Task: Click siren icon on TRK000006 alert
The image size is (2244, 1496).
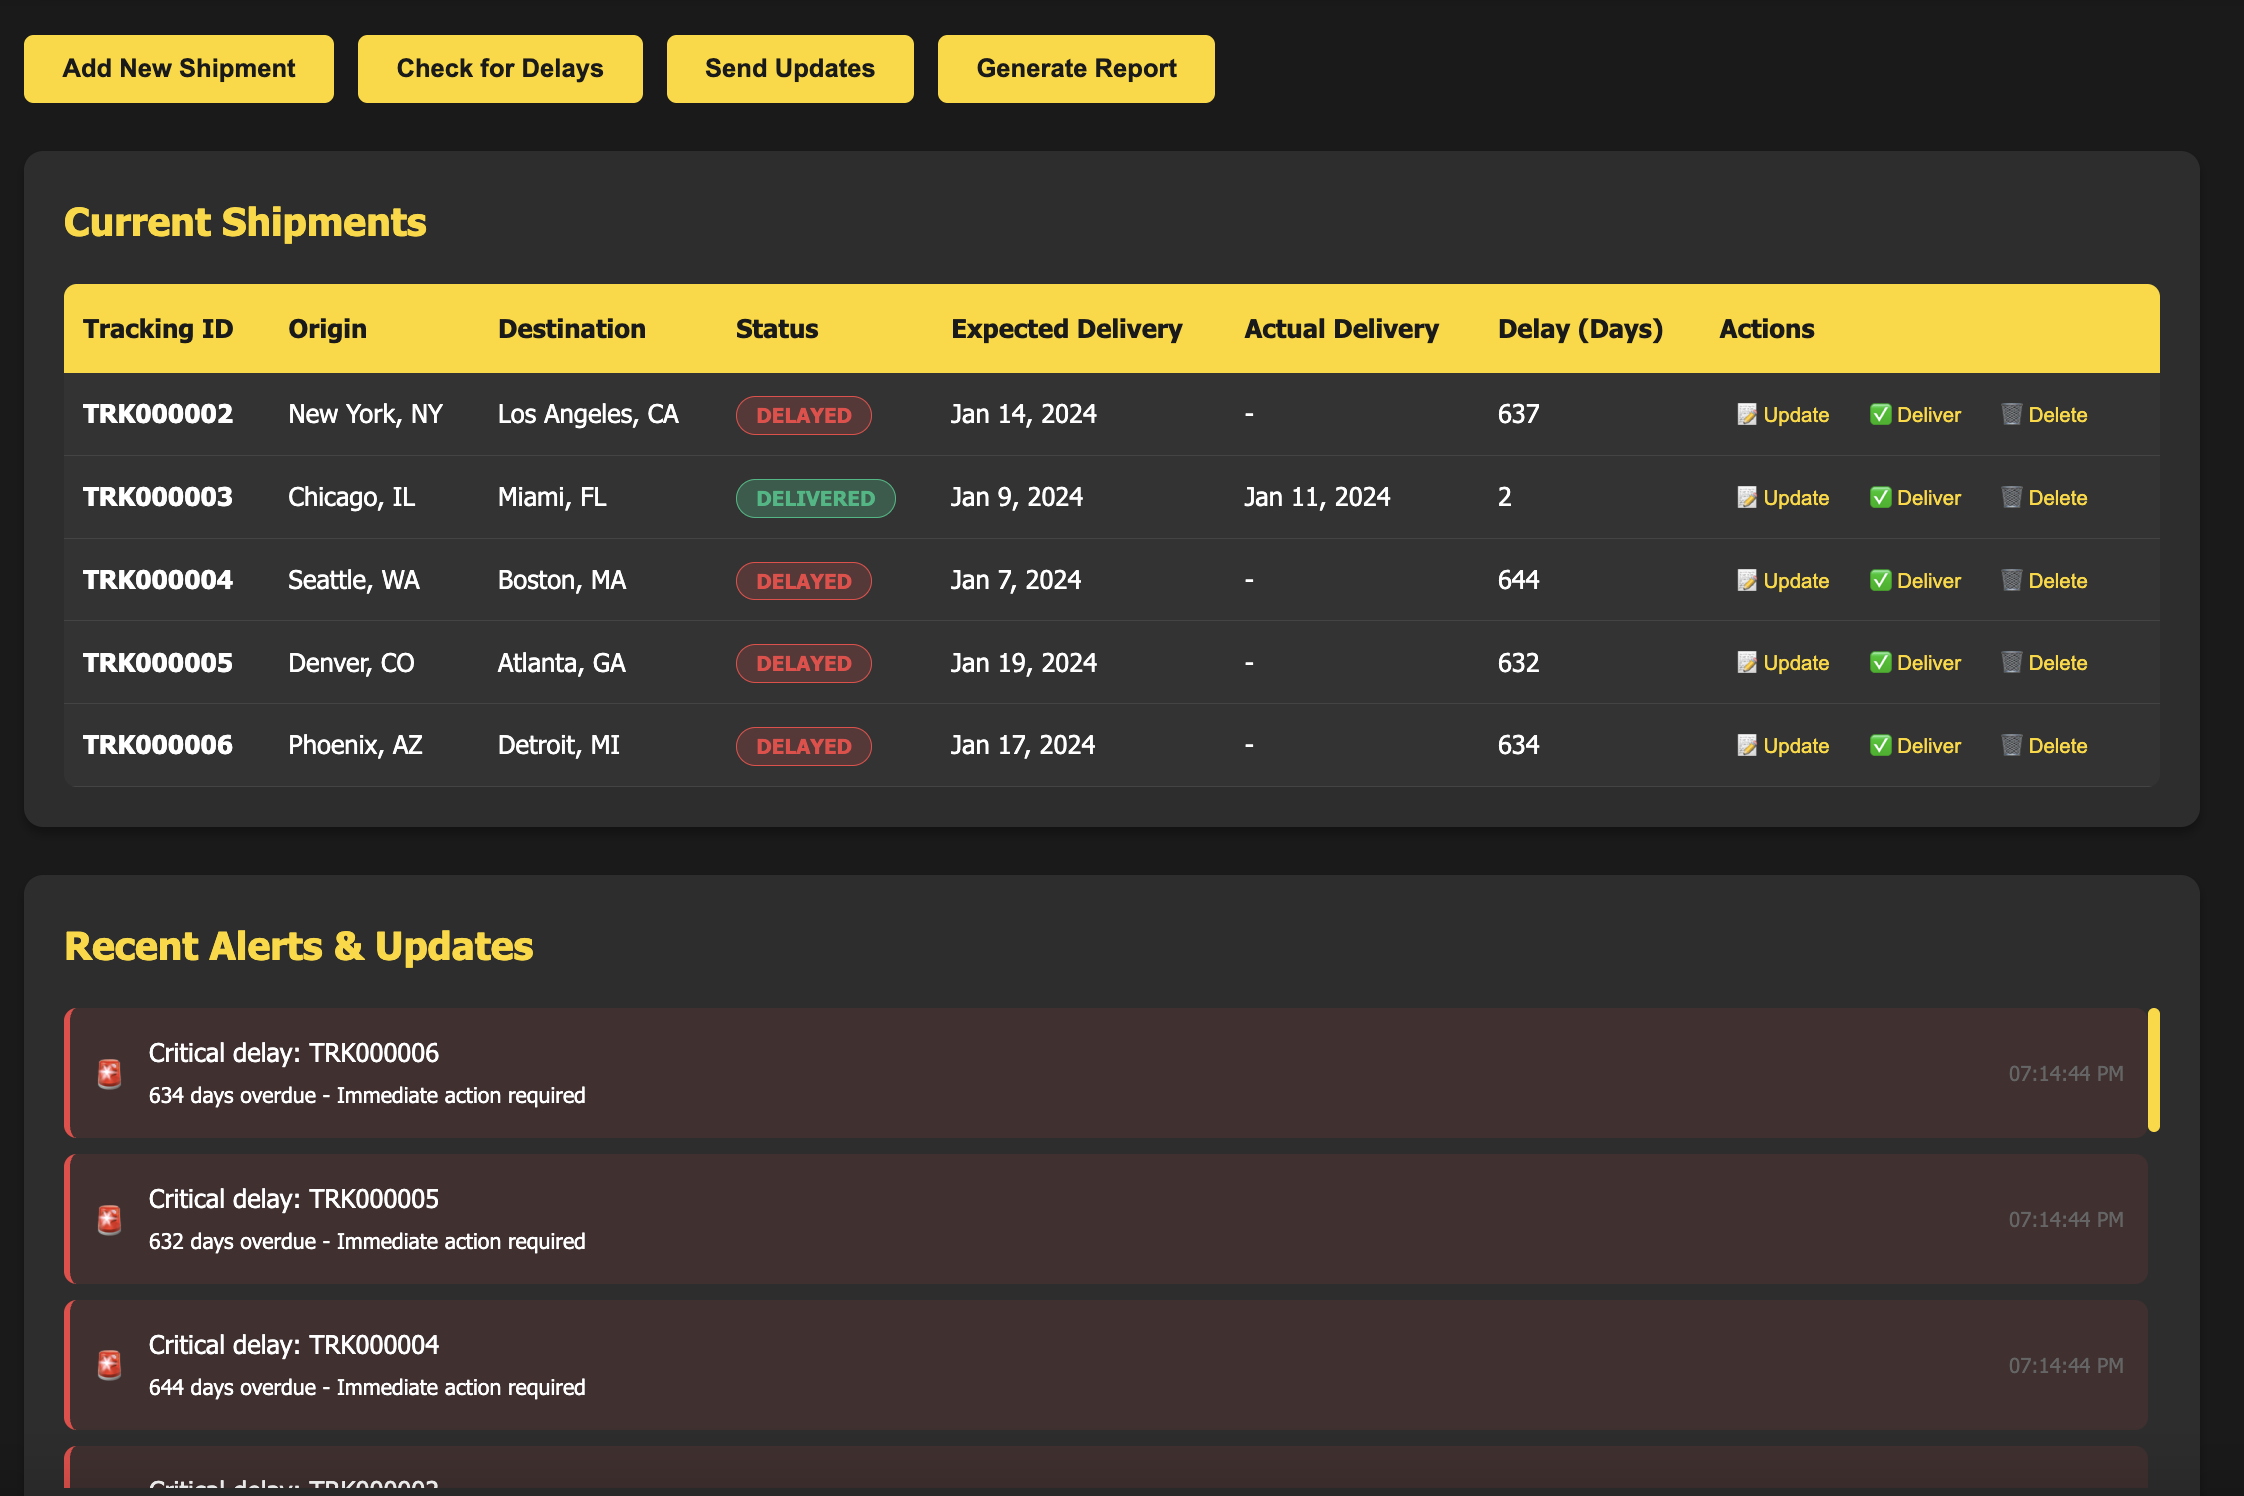Action: [110, 1074]
